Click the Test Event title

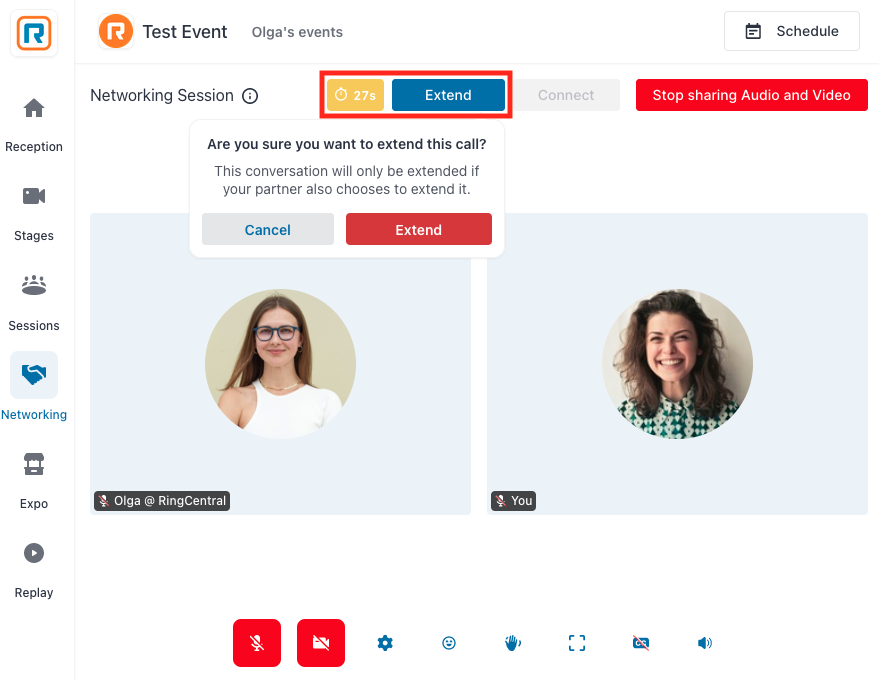185,32
